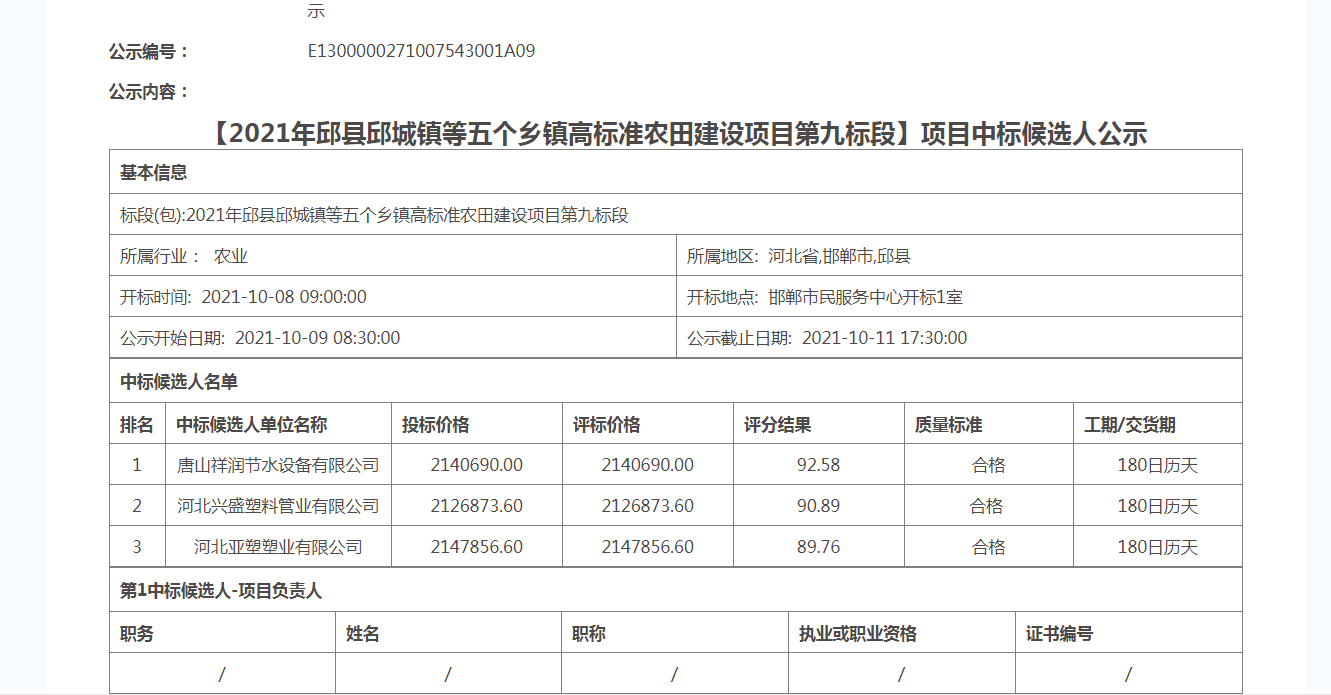
Task: Click the slash under 证书编号 column
Action: pos(1128,674)
